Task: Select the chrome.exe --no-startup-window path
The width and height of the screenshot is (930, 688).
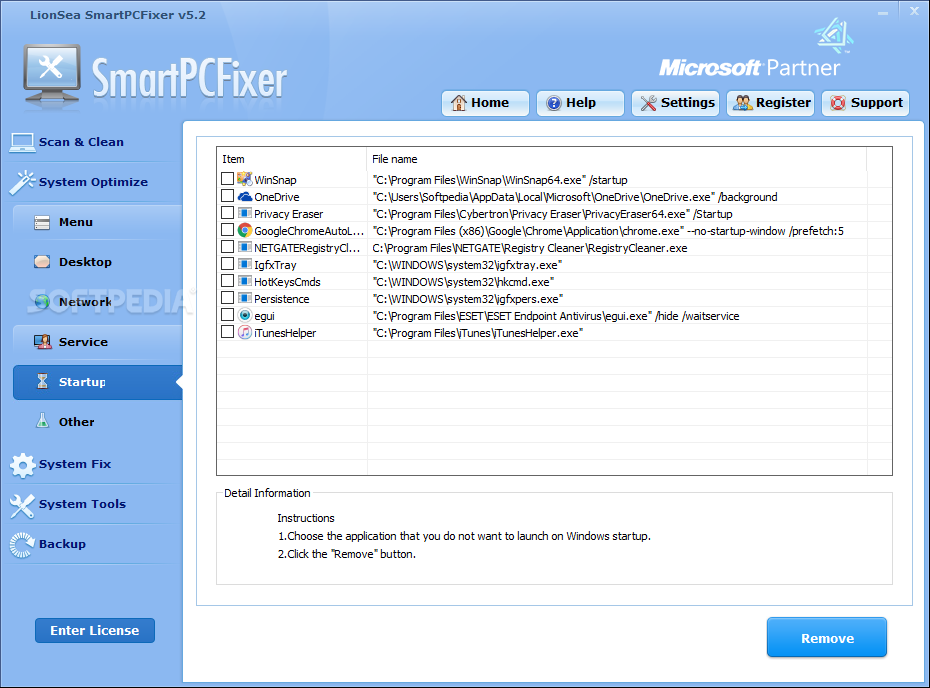Action: (x=608, y=231)
